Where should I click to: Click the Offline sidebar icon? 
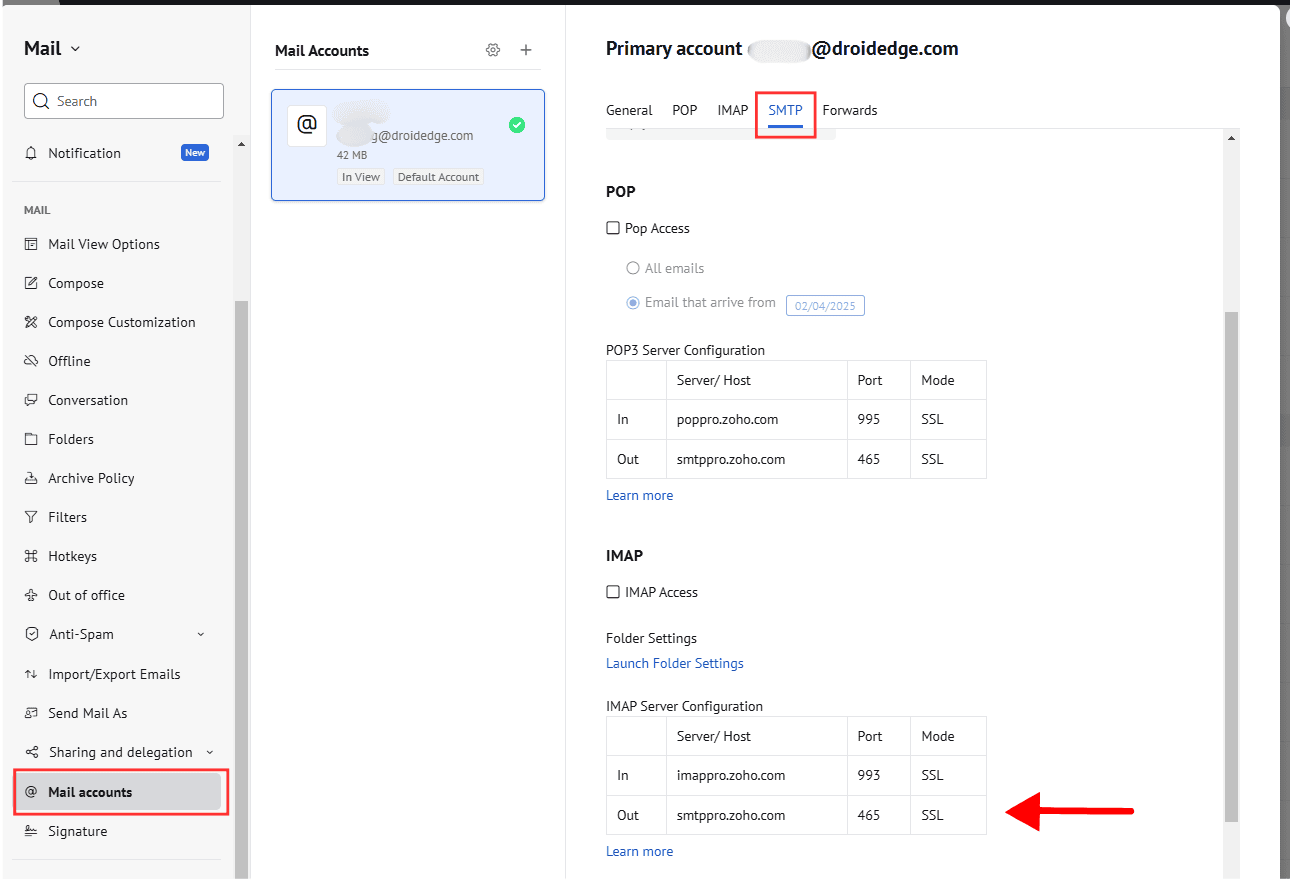[x=32, y=361]
